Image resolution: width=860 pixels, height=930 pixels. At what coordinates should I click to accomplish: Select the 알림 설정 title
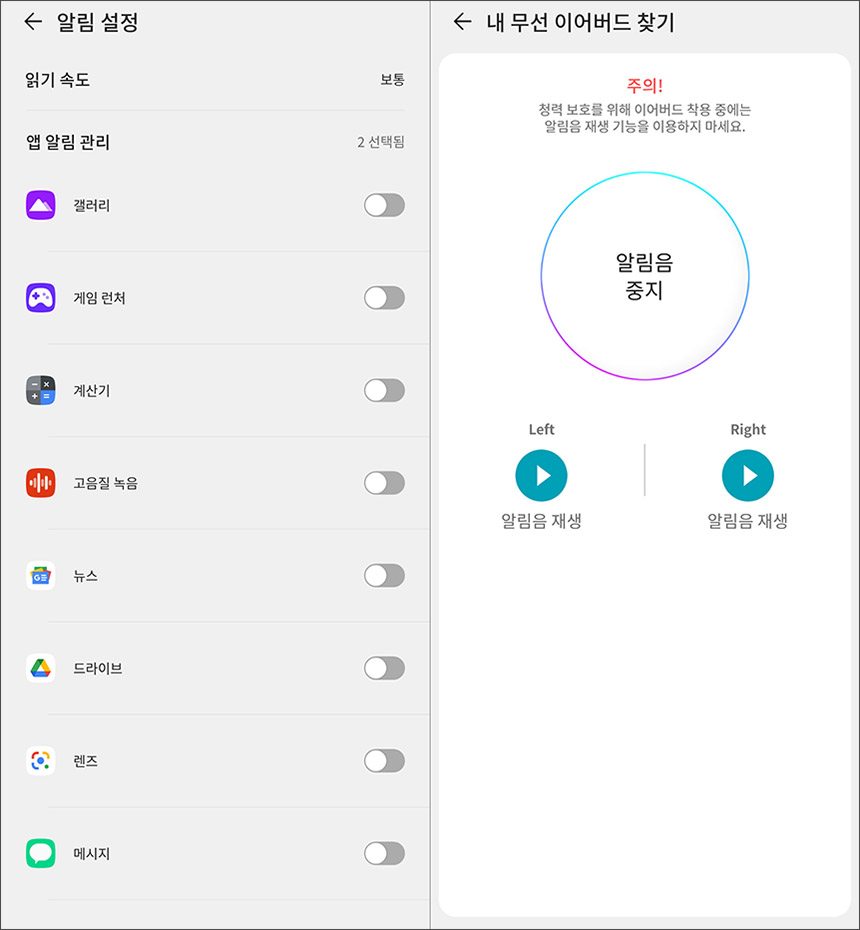point(97,23)
